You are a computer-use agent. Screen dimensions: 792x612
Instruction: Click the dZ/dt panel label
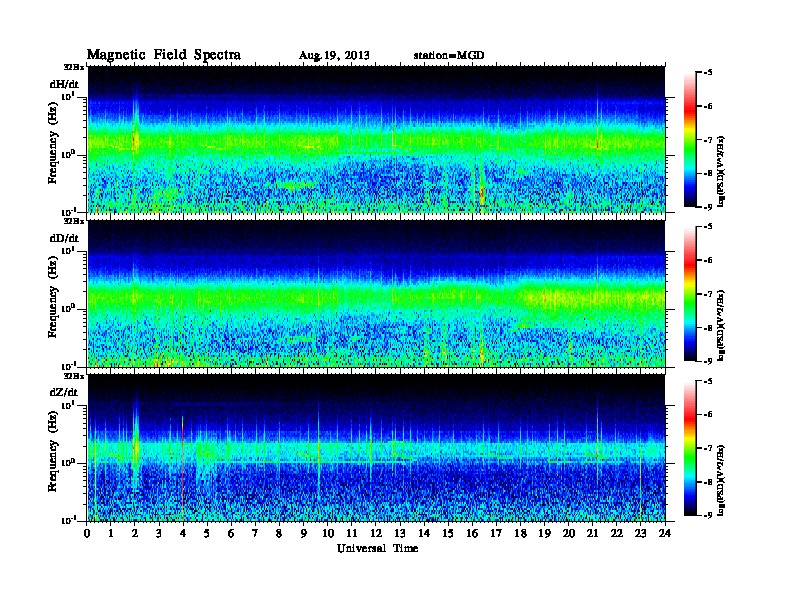coord(64,392)
